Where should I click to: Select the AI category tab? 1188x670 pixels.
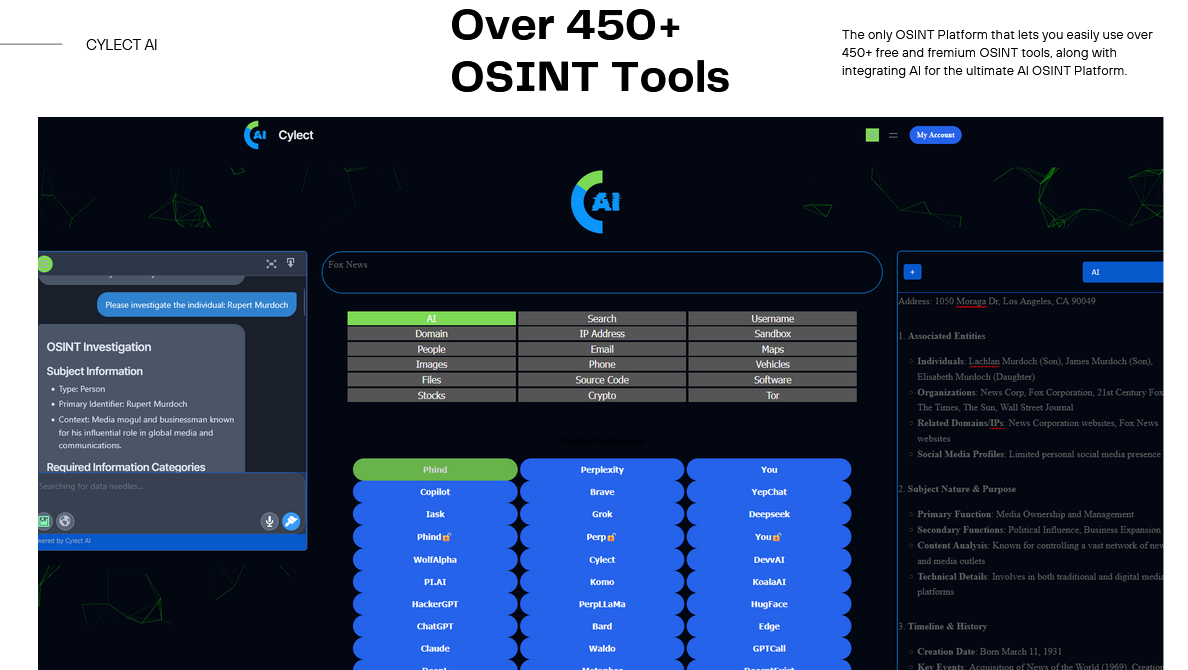click(x=431, y=318)
